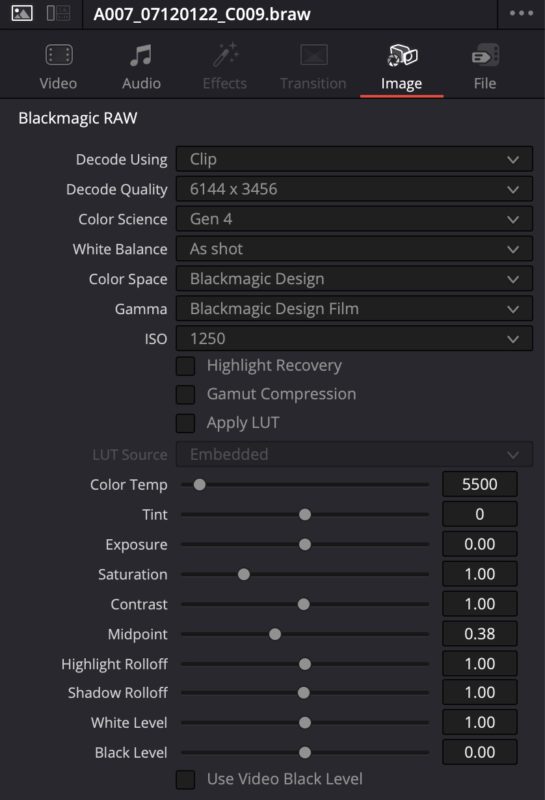Switch to the Video tab label
The width and height of the screenshot is (545, 800).
click(x=58, y=83)
